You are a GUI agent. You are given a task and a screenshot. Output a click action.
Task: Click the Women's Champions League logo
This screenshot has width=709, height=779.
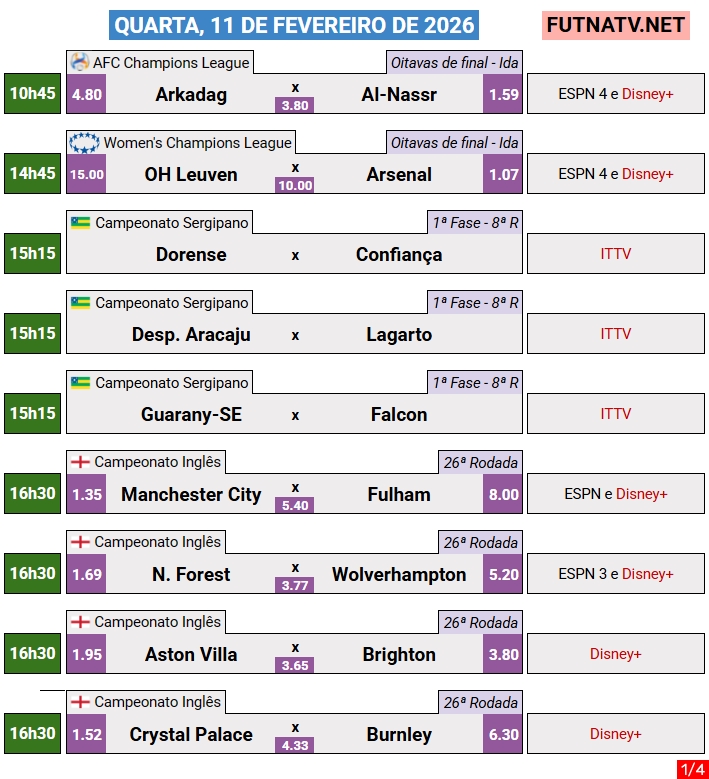click(84, 143)
